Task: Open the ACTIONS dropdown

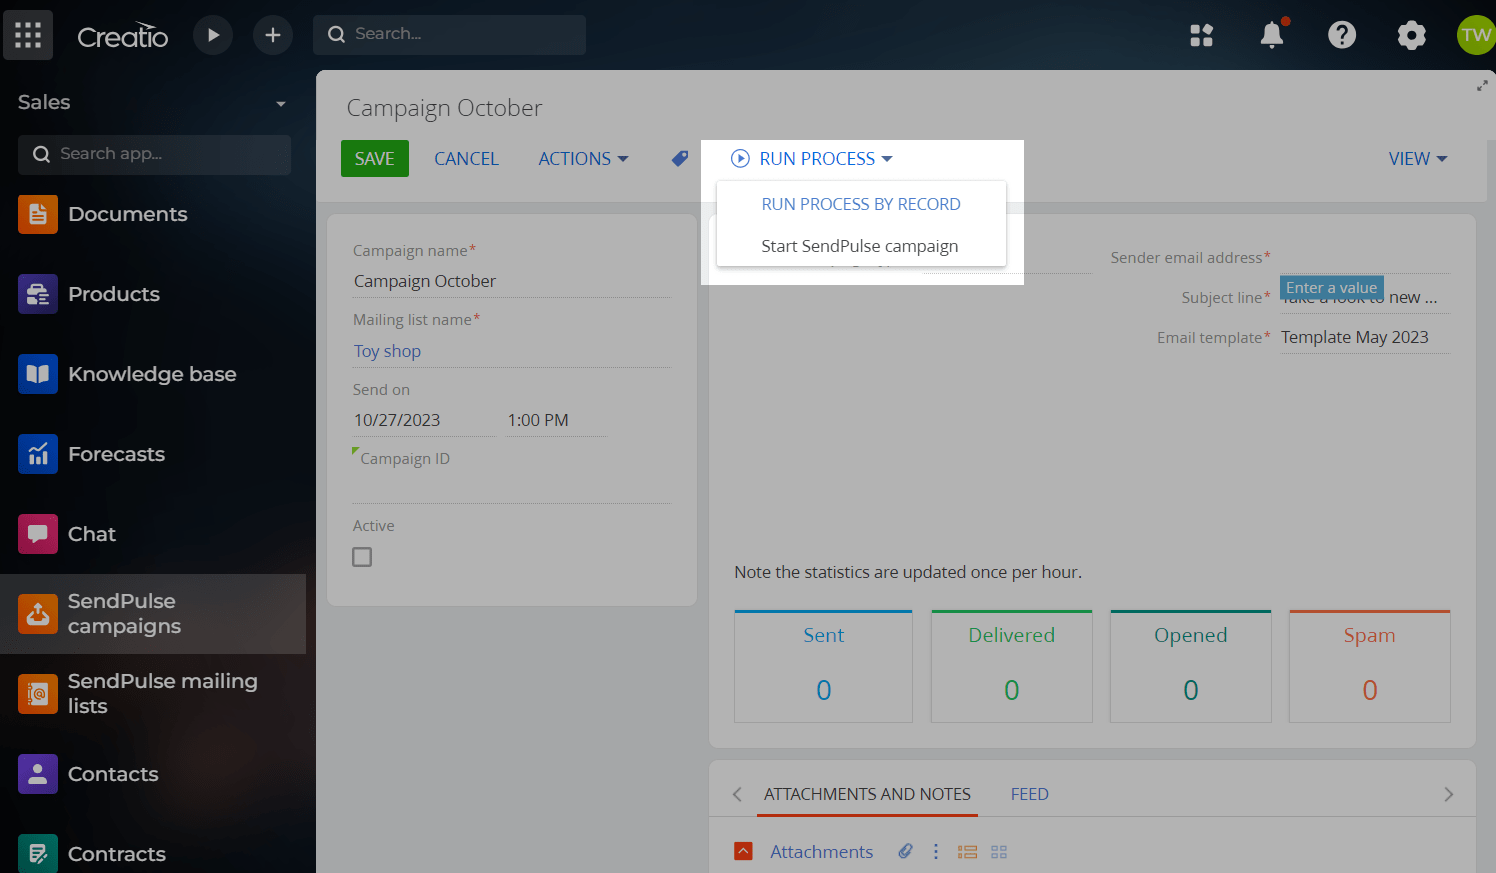Action: click(583, 159)
